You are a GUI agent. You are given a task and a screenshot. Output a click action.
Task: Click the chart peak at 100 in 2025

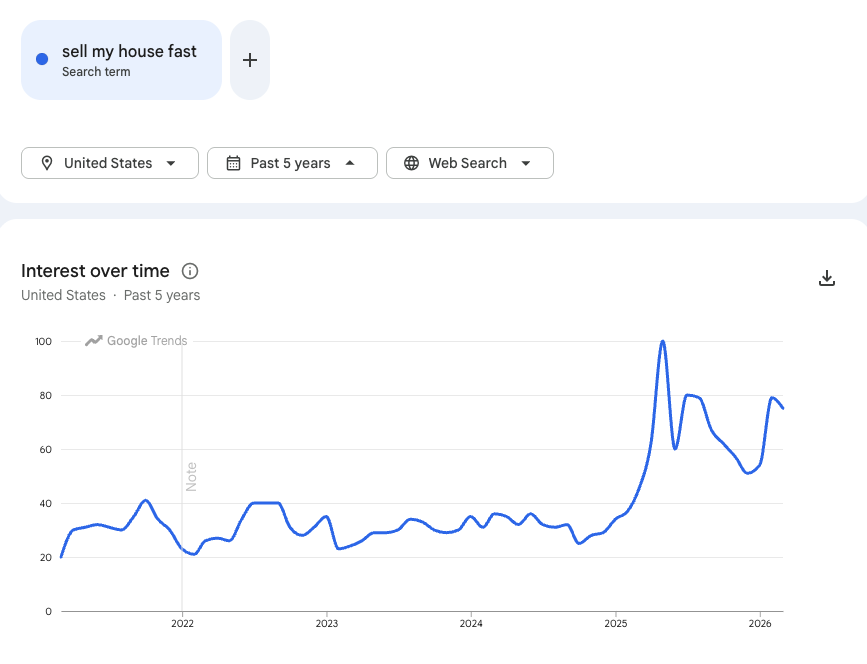[662, 342]
